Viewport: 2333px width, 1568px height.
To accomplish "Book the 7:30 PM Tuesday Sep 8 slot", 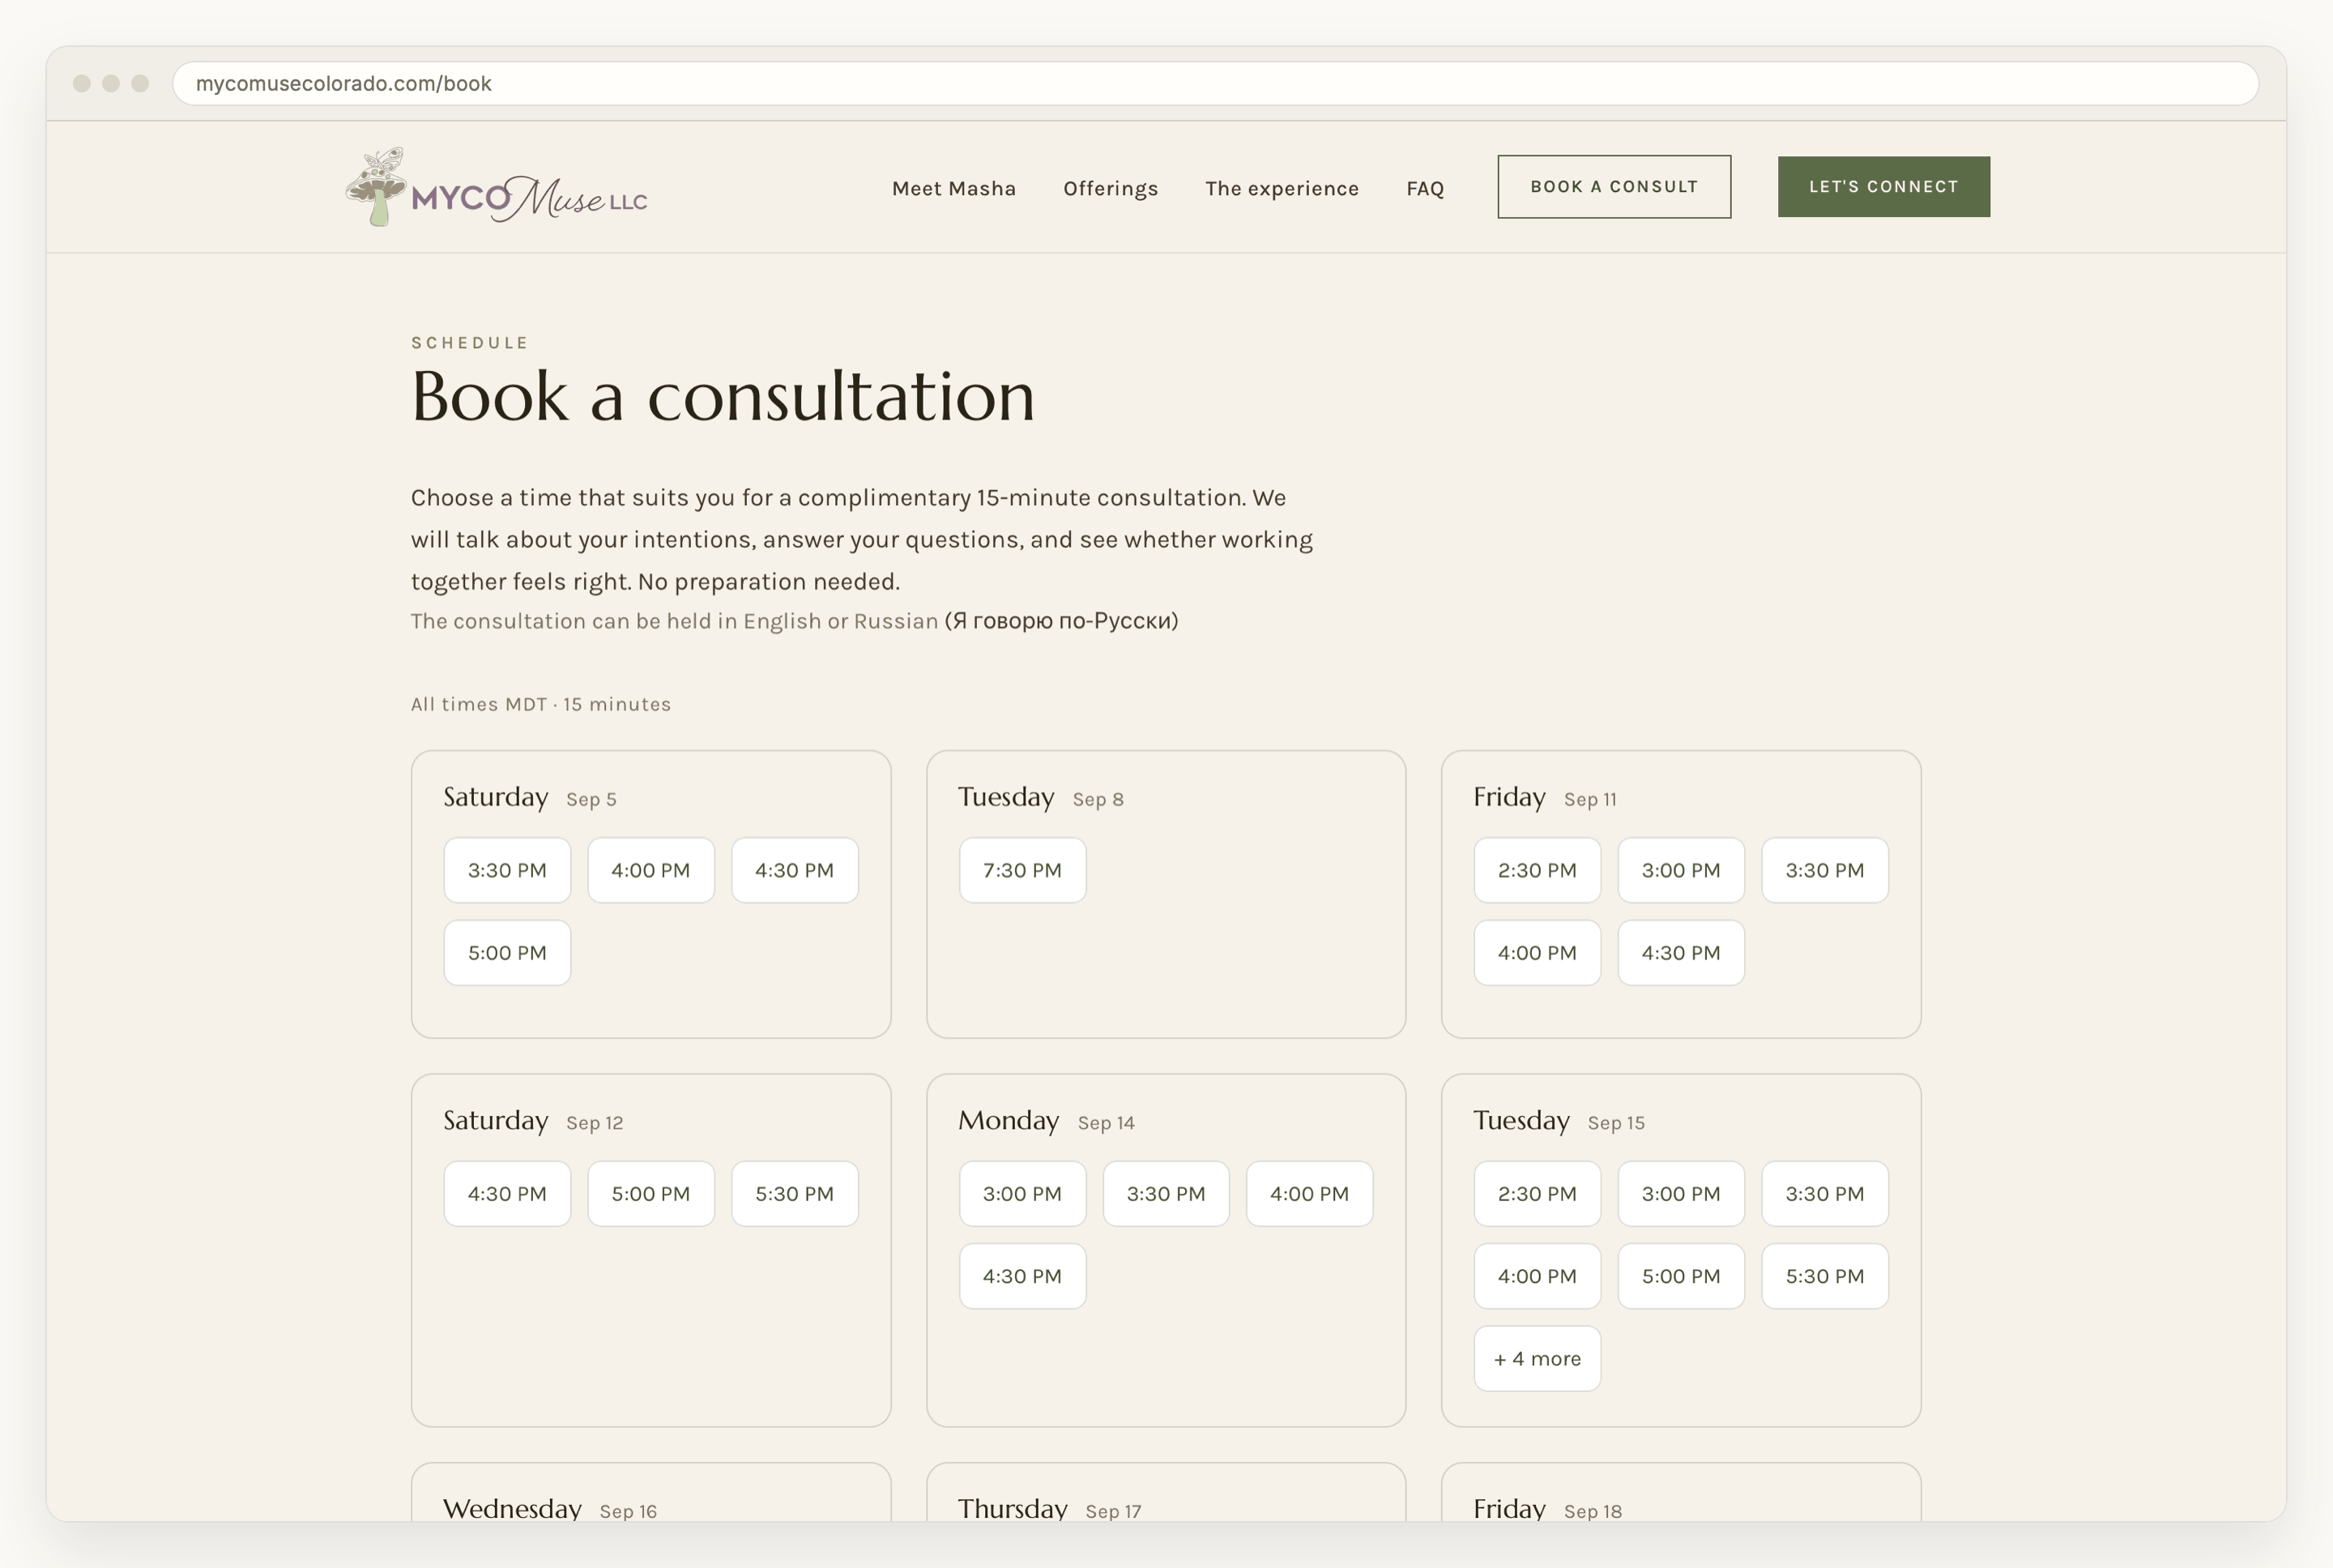I will (1022, 870).
